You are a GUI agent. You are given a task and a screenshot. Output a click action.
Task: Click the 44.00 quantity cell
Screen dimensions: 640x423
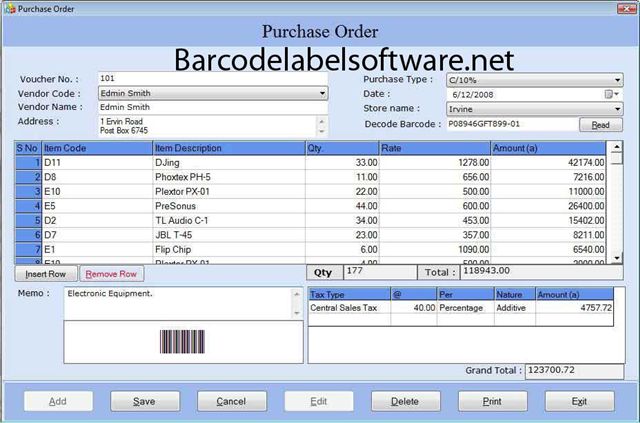click(342, 206)
